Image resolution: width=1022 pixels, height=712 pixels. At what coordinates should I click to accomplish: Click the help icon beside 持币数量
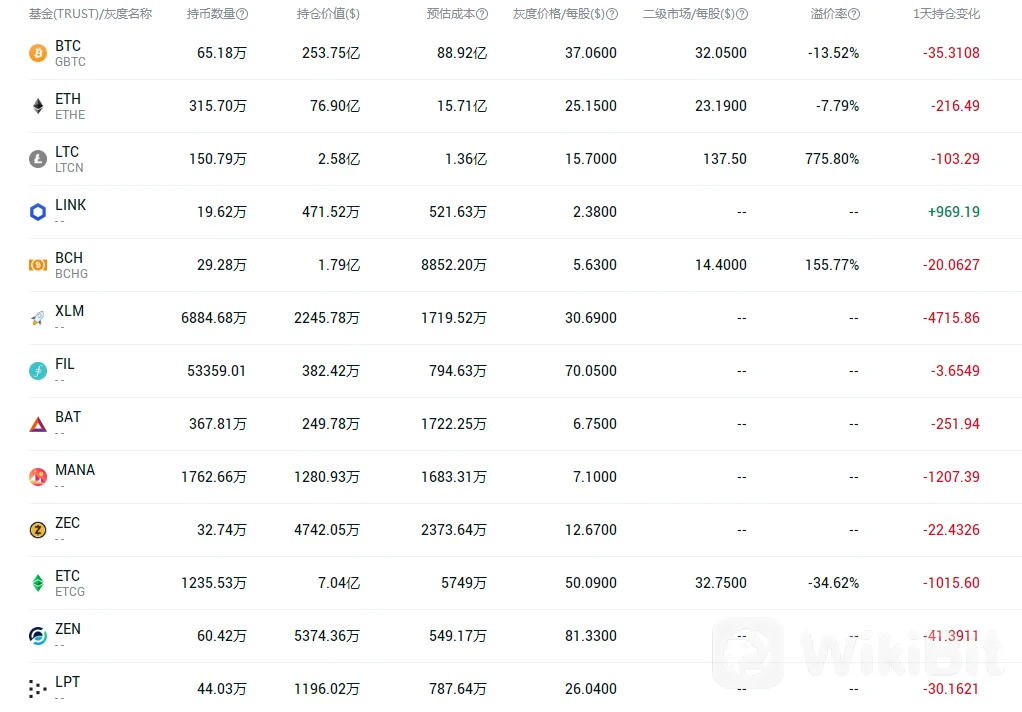pyautogui.click(x=242, y=15)
